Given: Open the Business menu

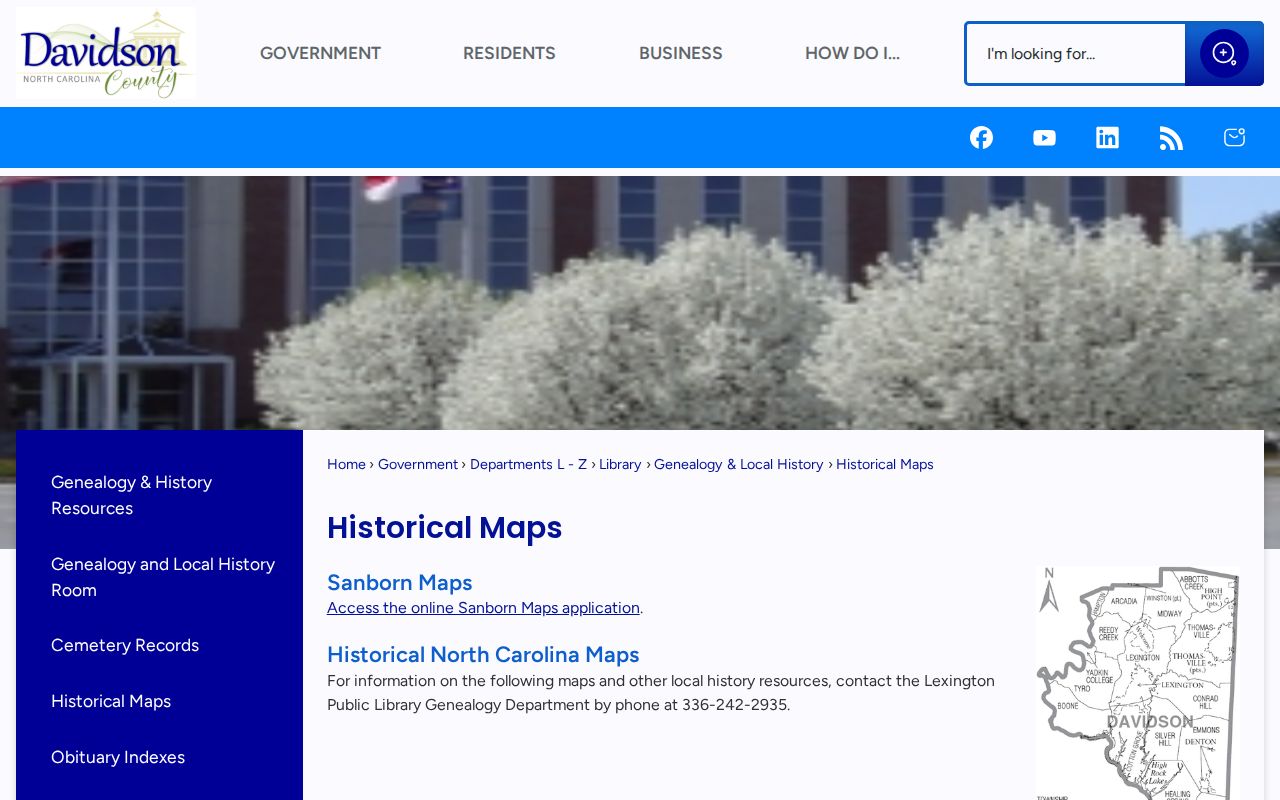Looking at the screenshot, I should point(680,53).
